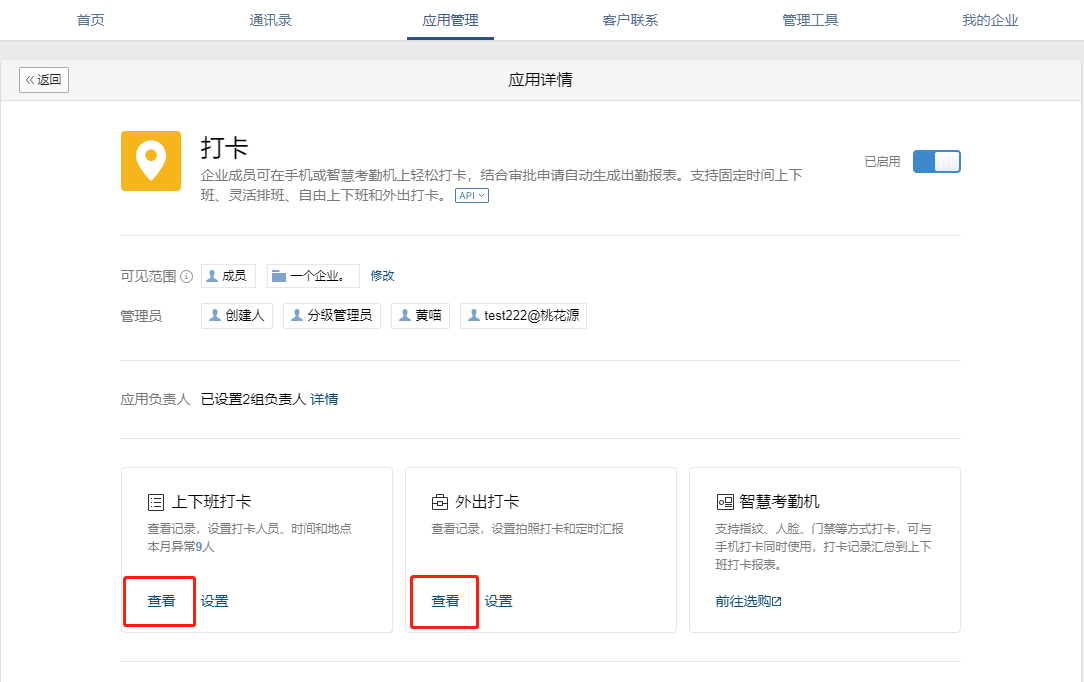
Task: Click the yellow 打卡 location pin app icon
Action: (x=151, y=161)
